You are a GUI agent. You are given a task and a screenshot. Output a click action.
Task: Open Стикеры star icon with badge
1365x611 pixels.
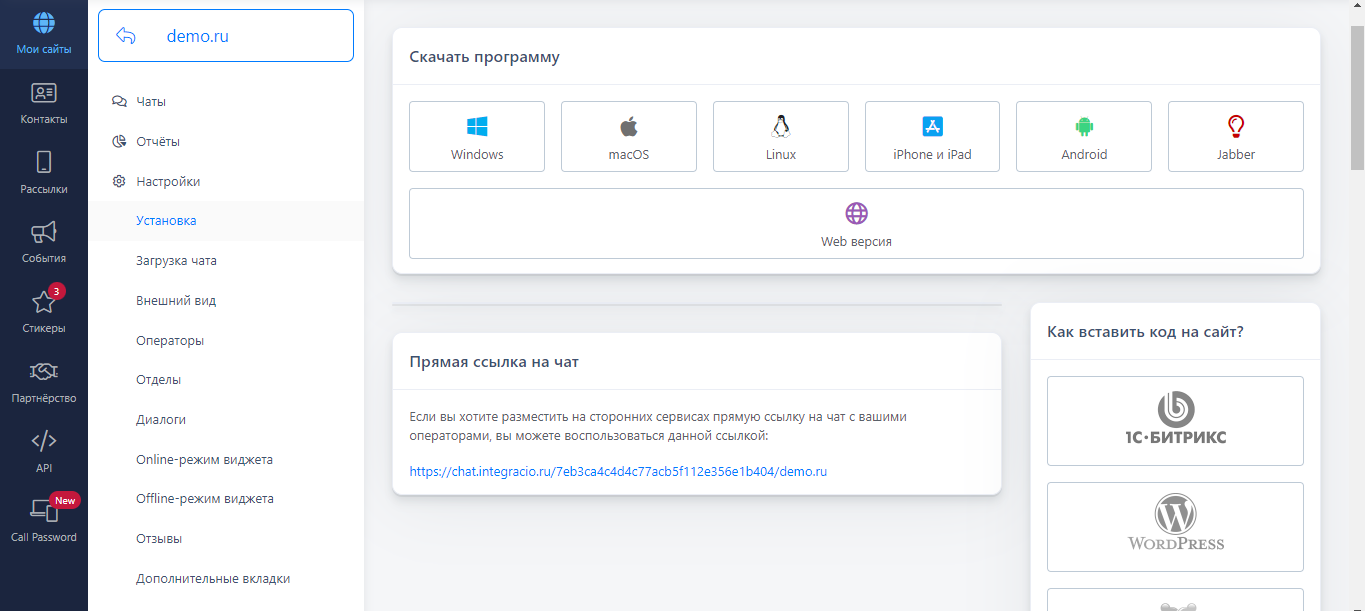[44, 312]
